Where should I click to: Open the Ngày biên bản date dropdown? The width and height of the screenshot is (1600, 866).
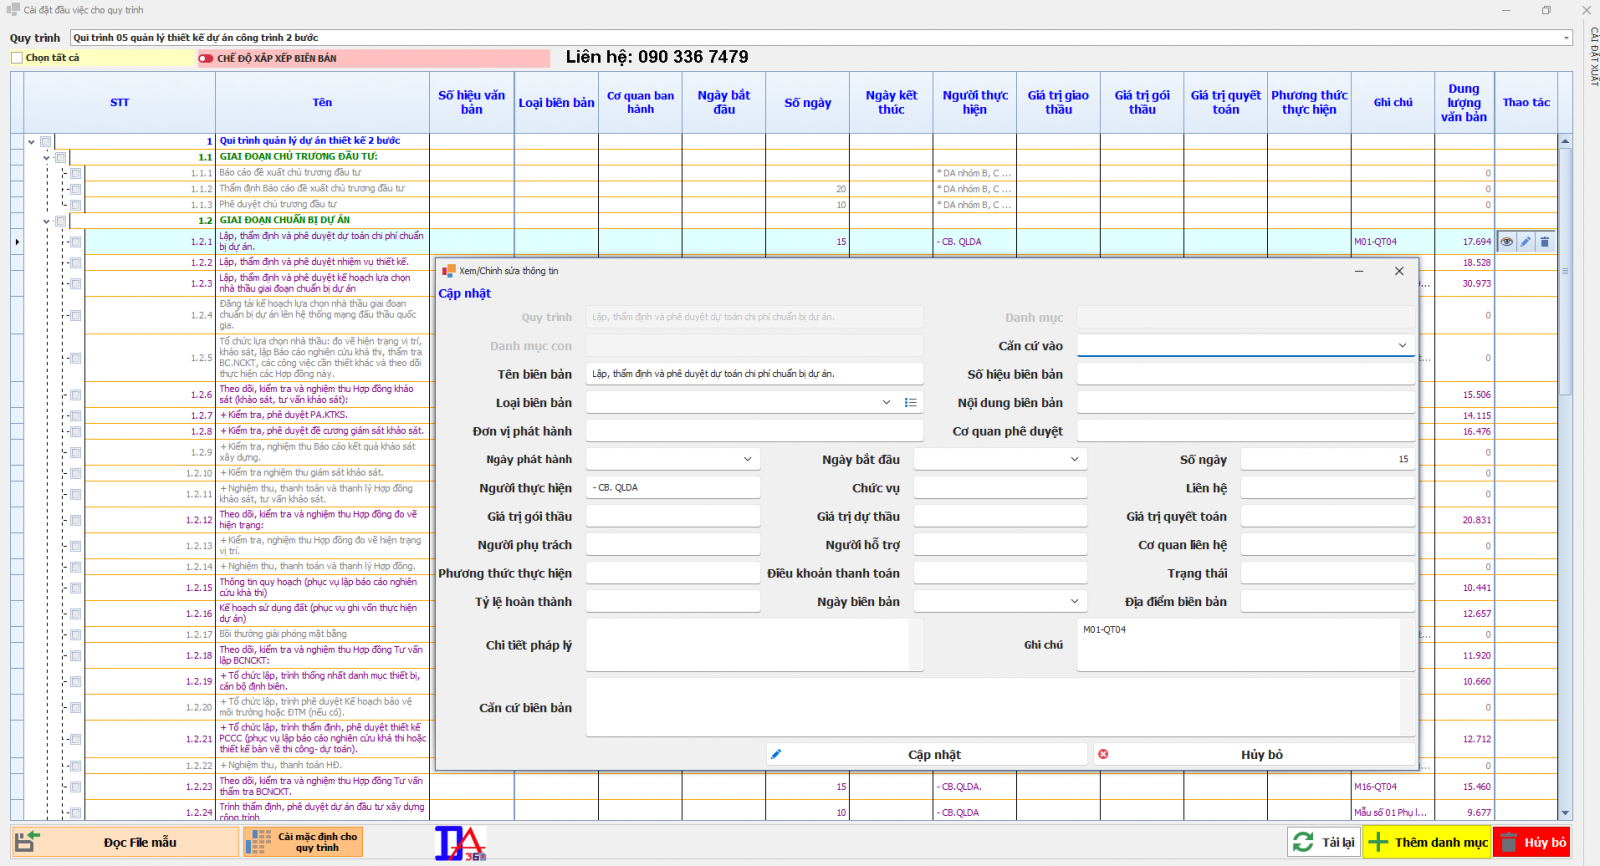tap(1075, 602)
